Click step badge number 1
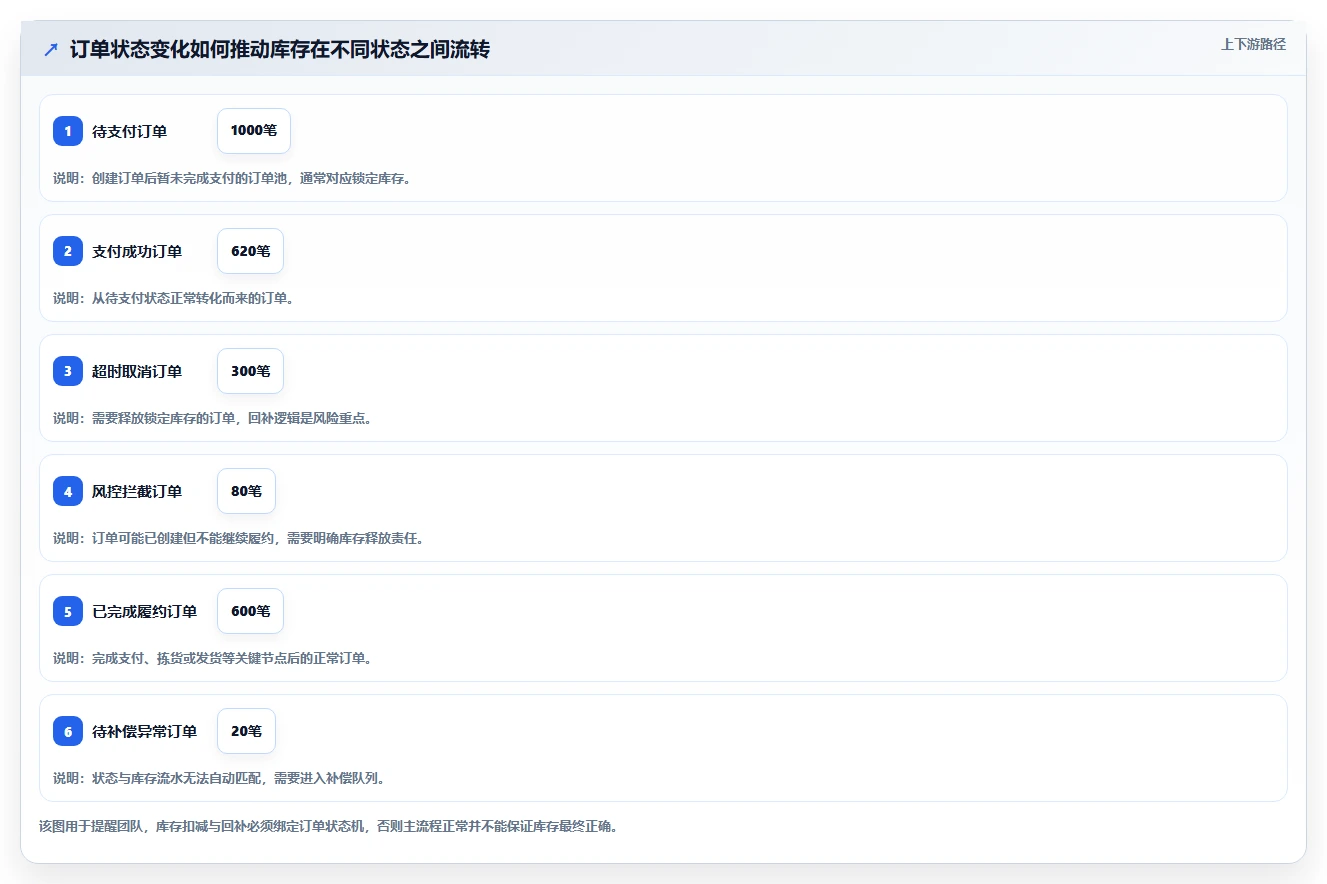The width and height of the screenshot is (1327, 884). point(68,131)
